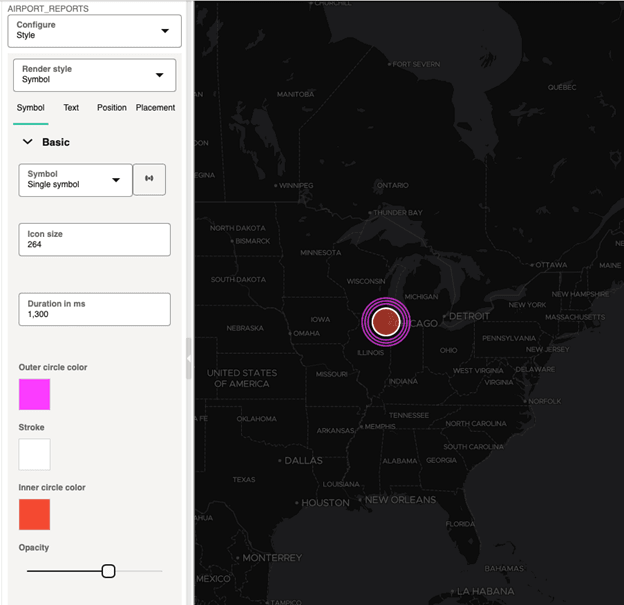
Task: Click the THUNDER BAY map label
Action: pyautogui.click(x=398, y=213)
